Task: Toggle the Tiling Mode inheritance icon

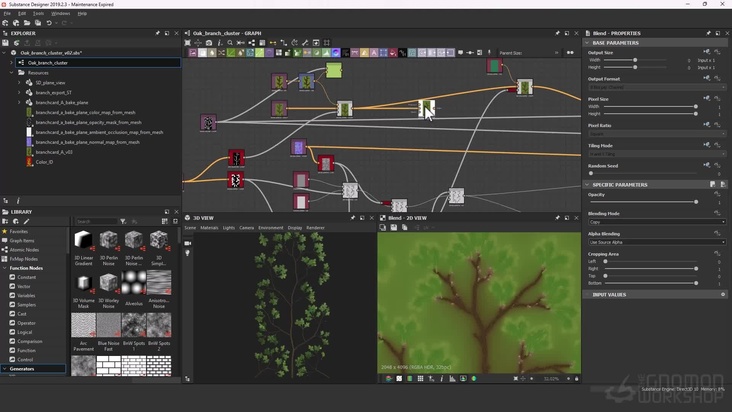Action: tap(707, 145)
